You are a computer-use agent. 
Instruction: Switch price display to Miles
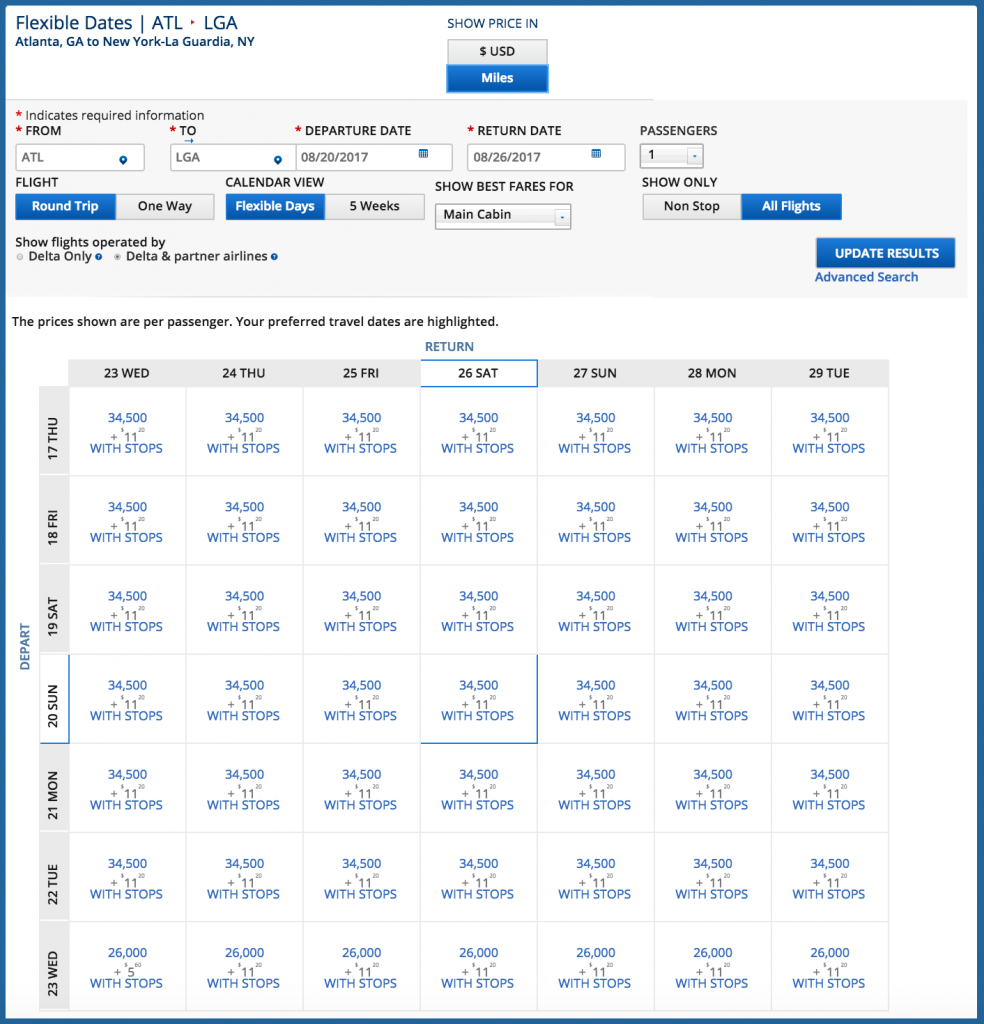coord(497,78)
